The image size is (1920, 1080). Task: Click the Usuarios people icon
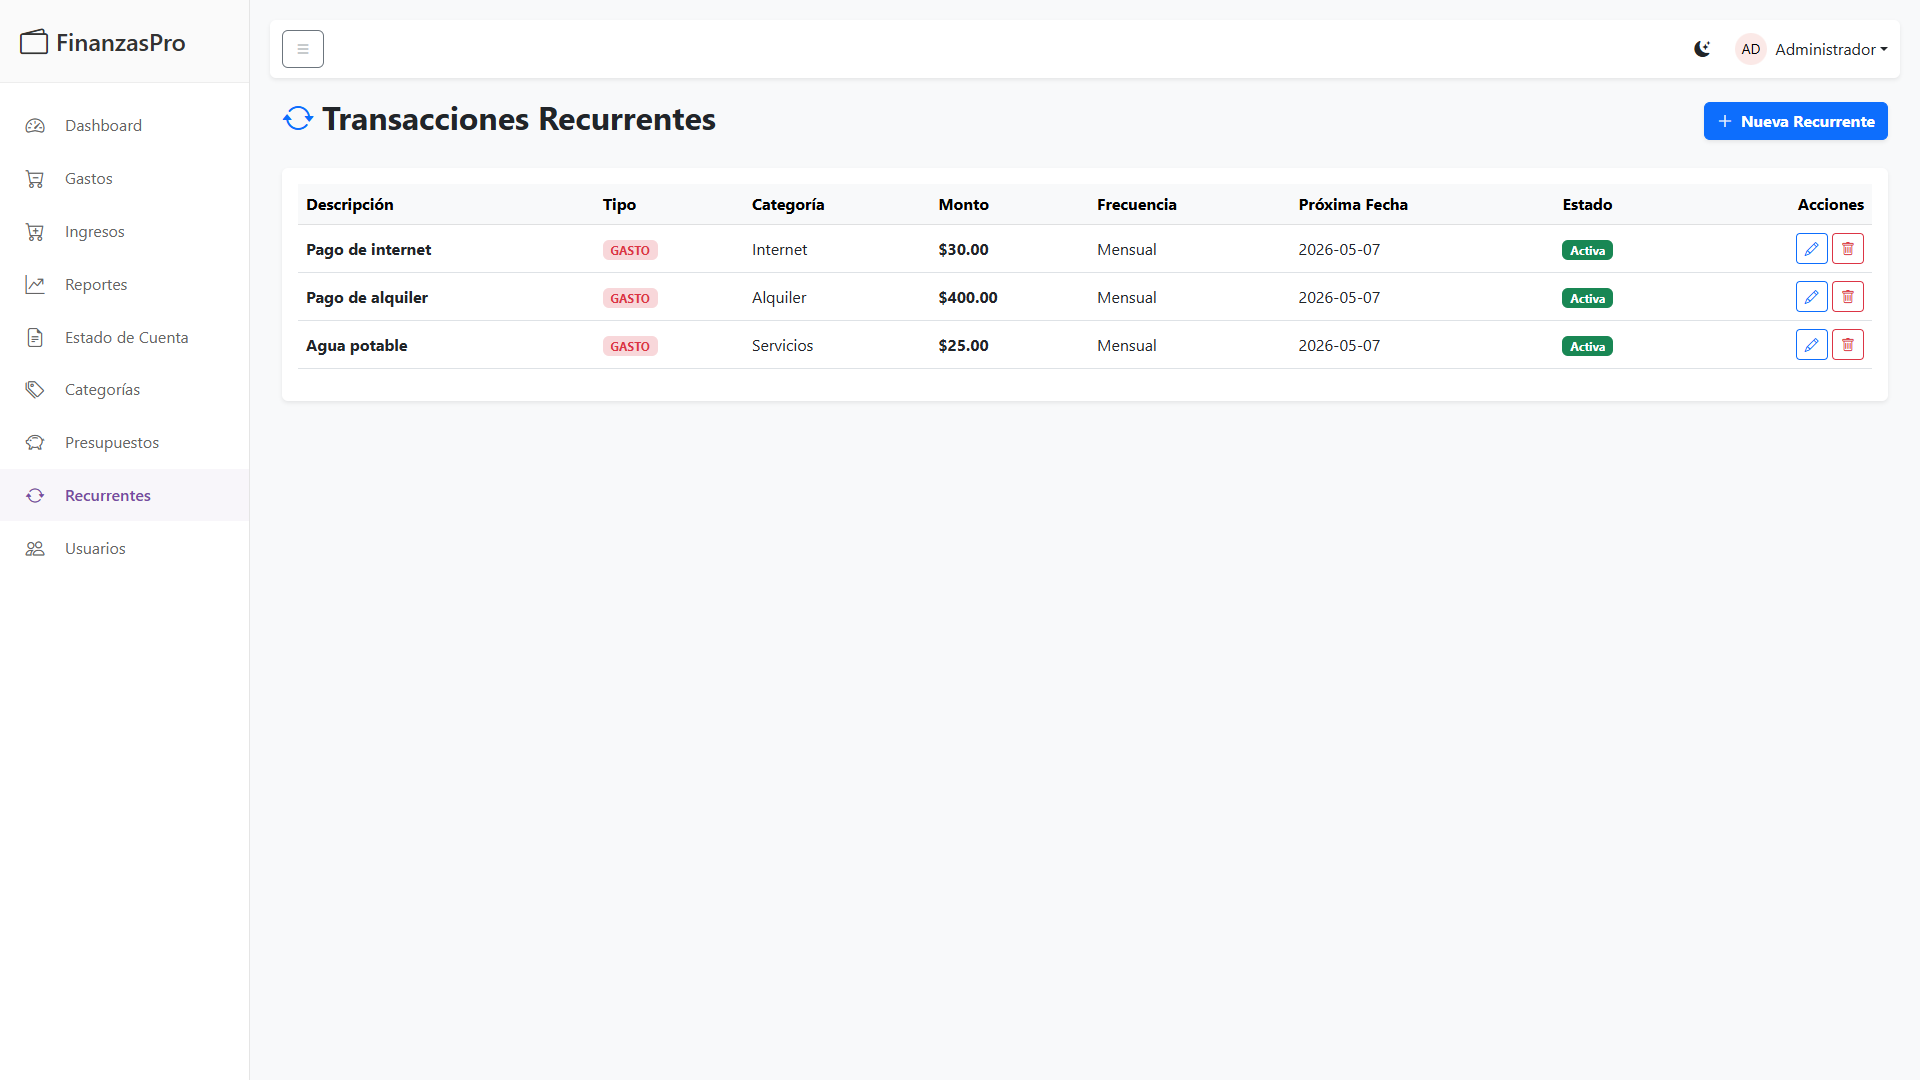click(x=35, y=549)
